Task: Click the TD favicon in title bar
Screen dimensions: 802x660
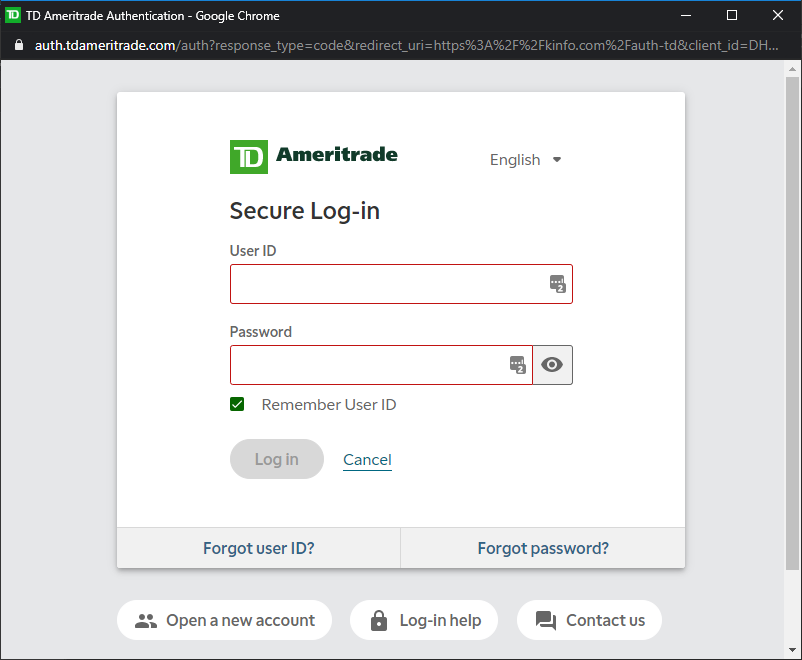Action: pos(12,15)
